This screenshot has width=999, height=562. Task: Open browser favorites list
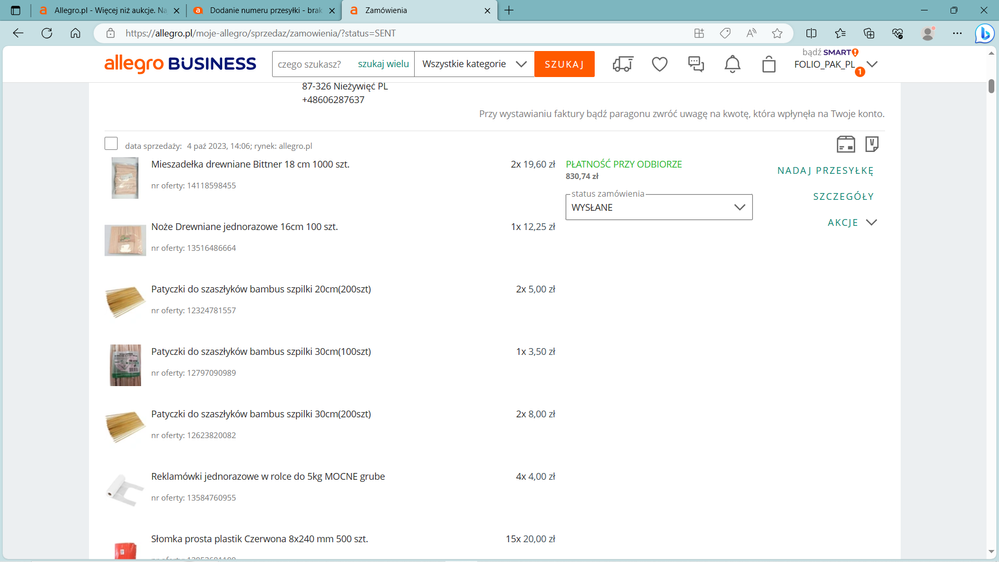click(840, 33)
